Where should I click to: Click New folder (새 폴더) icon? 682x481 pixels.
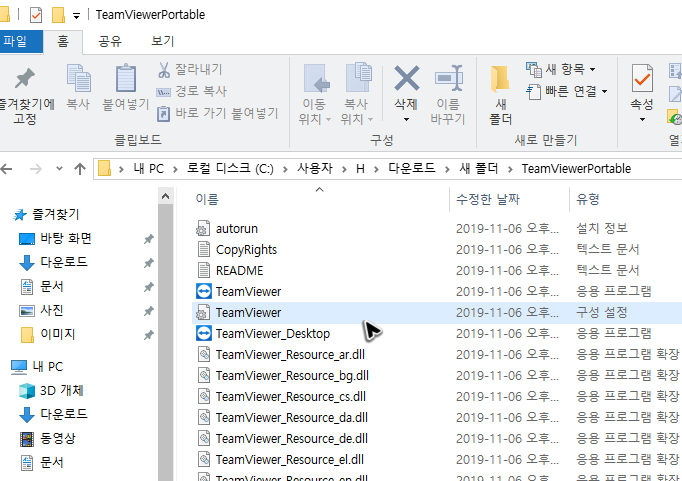coord(500,79)
